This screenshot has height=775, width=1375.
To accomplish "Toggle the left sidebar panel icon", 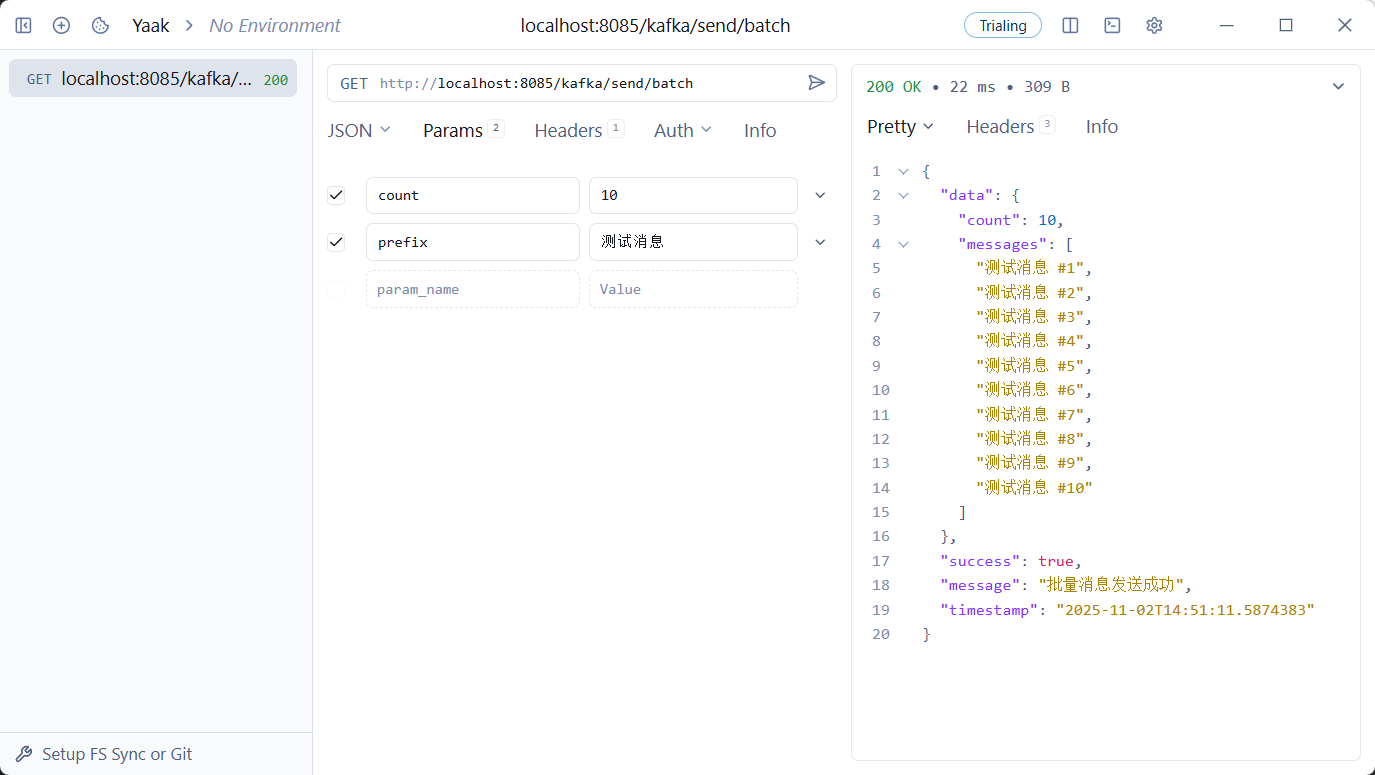I will 23,25.
